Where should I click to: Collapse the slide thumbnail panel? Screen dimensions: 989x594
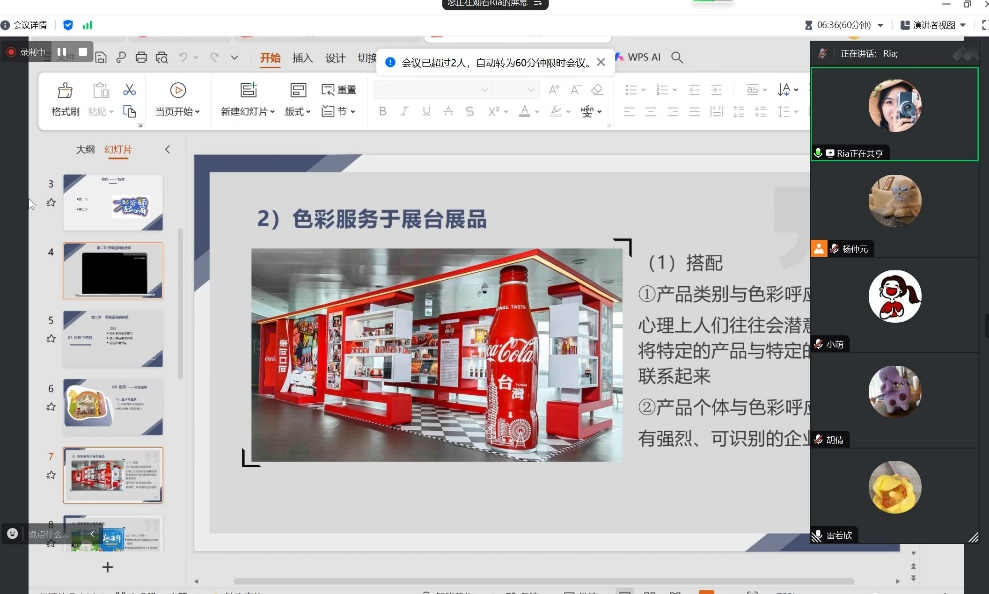[x=167, y=149]
